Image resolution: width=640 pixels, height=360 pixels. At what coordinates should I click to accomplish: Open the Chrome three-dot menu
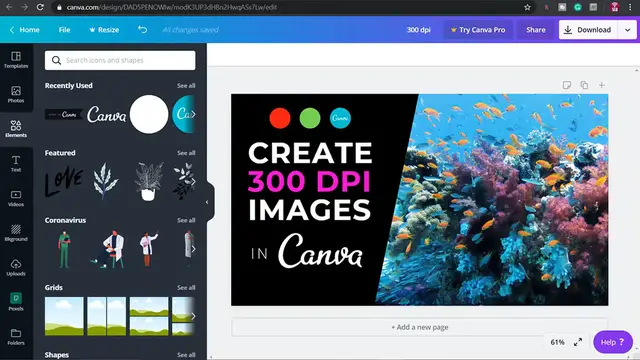click(631, 7)
